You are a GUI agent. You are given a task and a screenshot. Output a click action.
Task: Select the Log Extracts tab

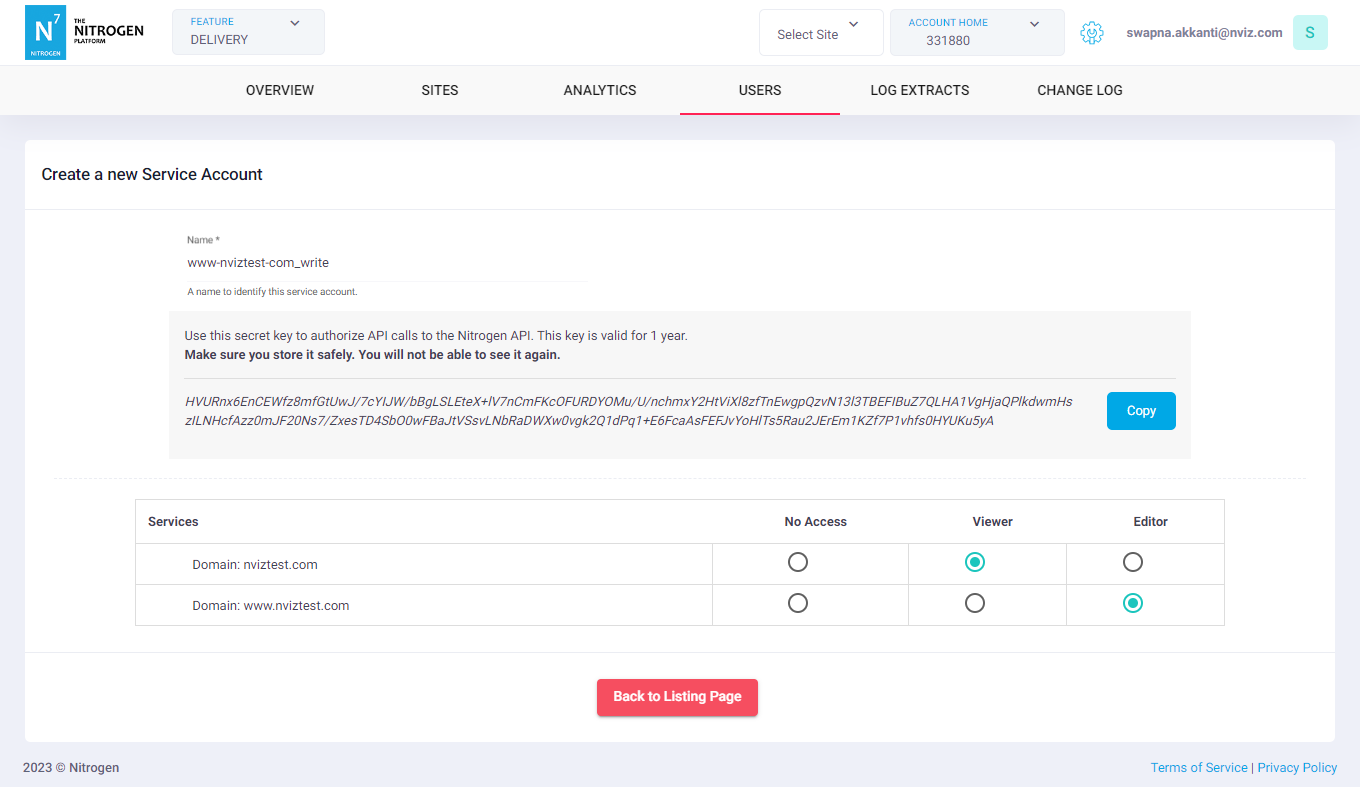tap(919, 90)
